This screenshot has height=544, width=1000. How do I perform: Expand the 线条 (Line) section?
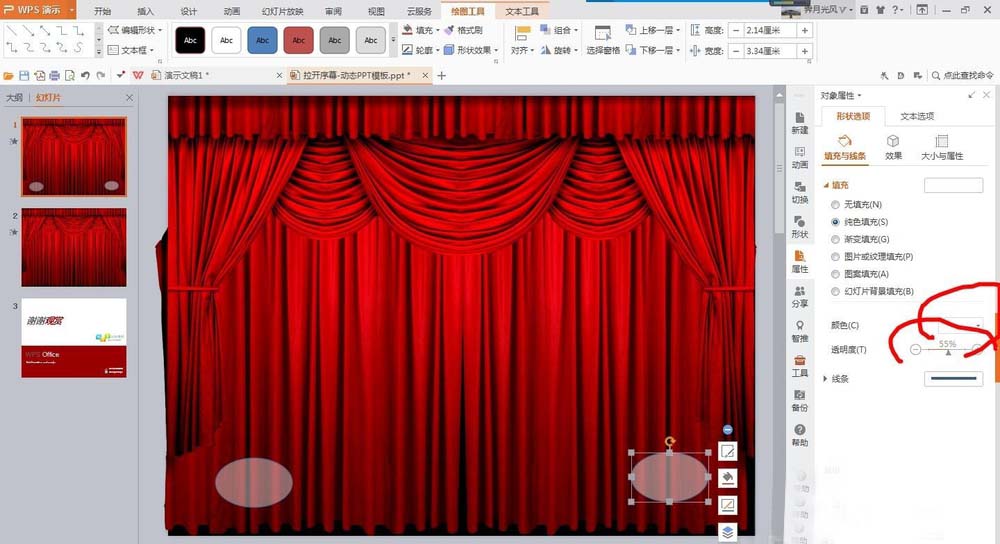[x=827, y=379]
